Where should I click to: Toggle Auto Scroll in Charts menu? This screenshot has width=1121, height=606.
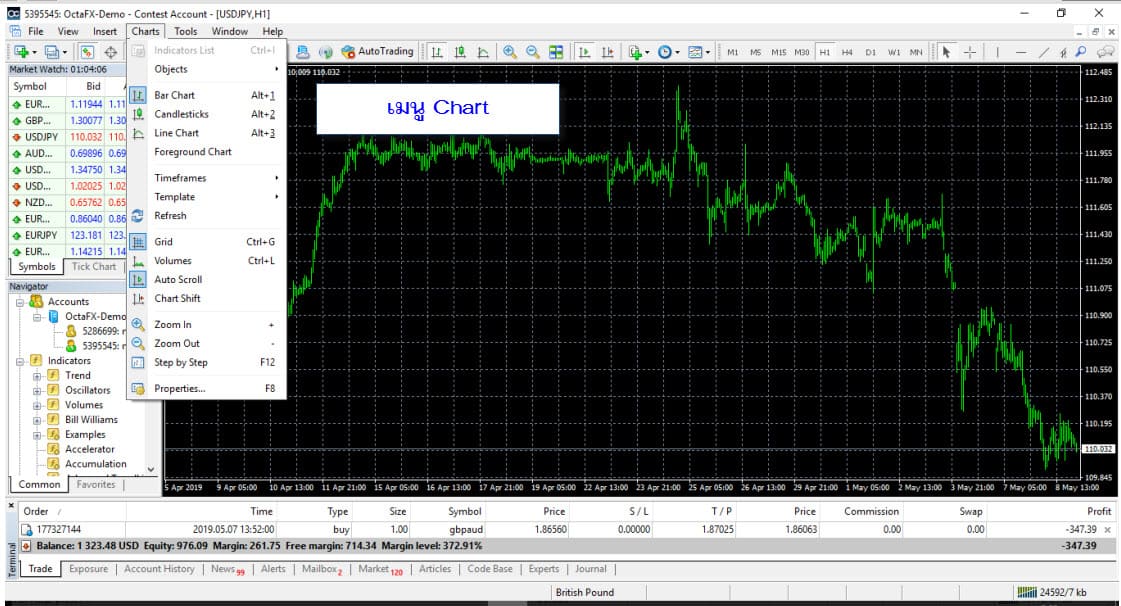(178, 280)
